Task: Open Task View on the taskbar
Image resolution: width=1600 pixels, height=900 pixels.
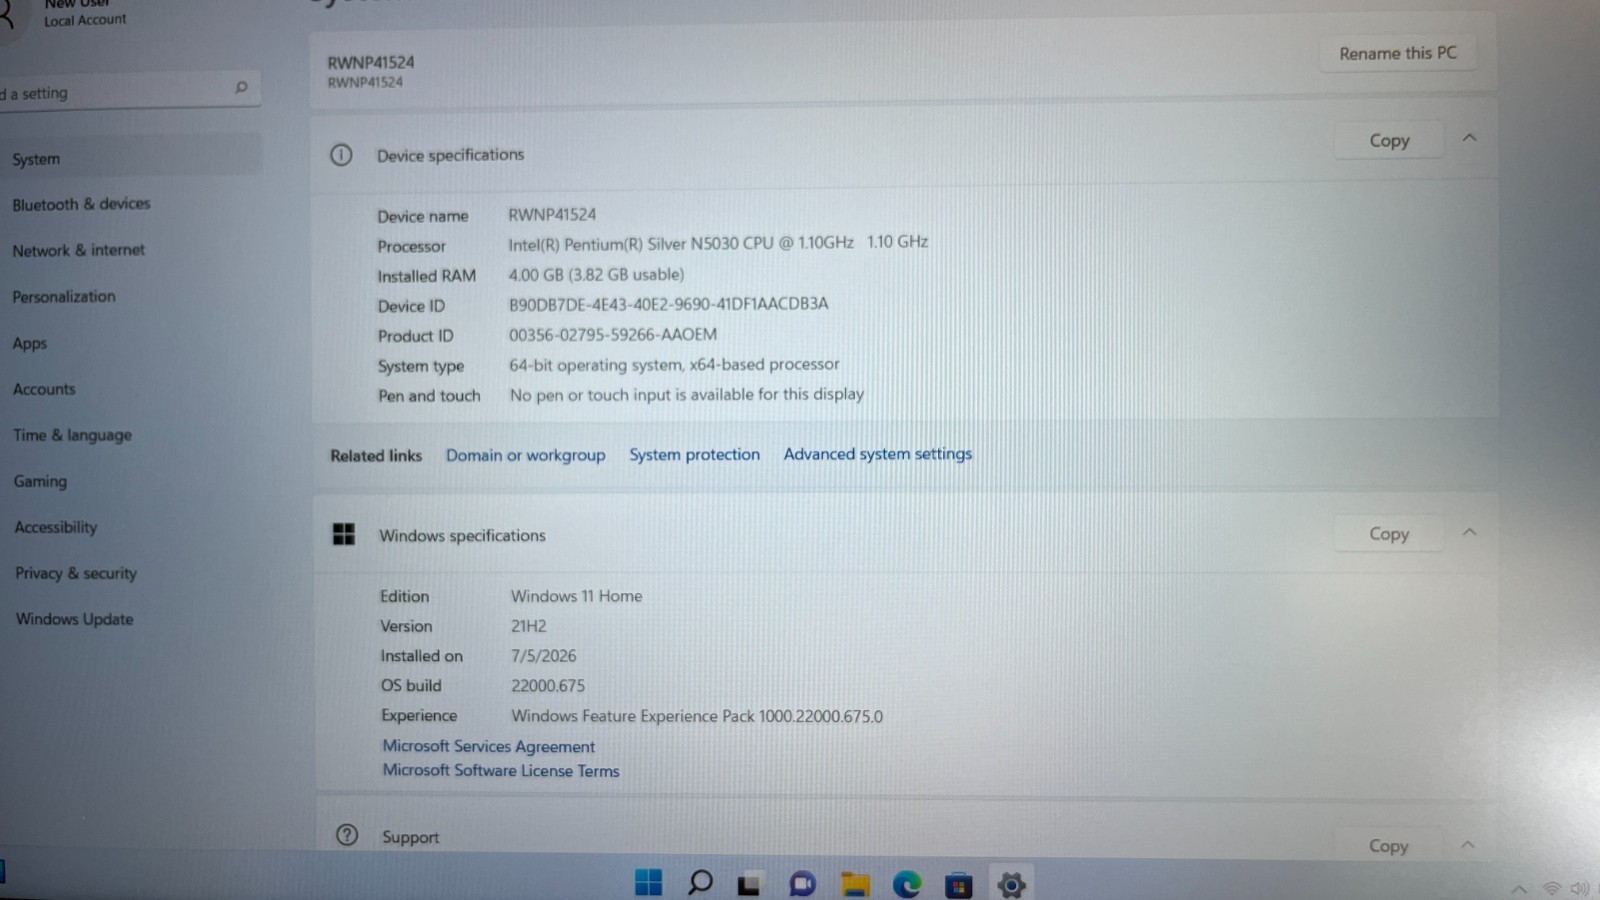Action: click(x=749, y=884)
